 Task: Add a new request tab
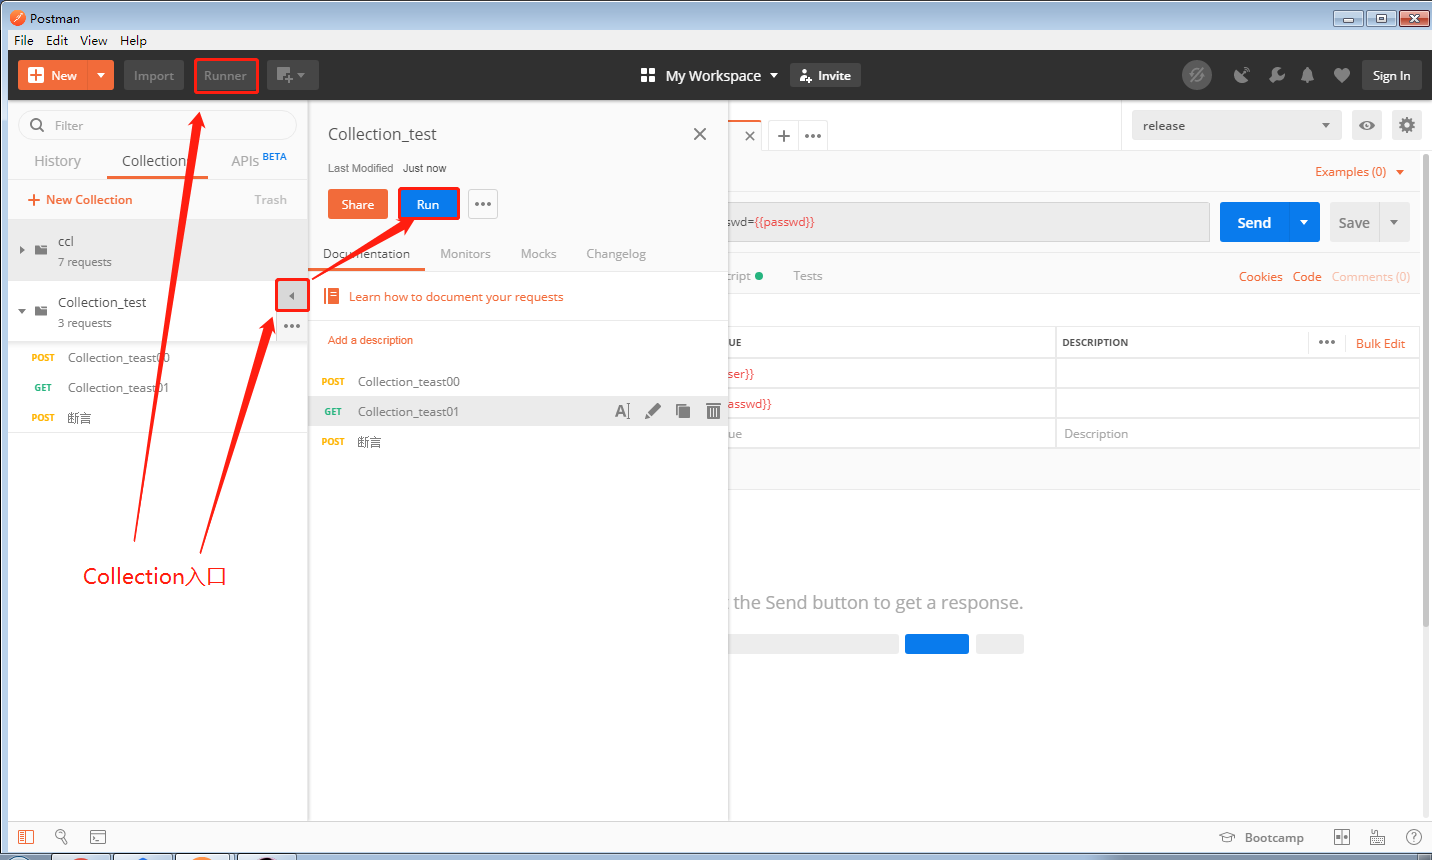(784, 136)
